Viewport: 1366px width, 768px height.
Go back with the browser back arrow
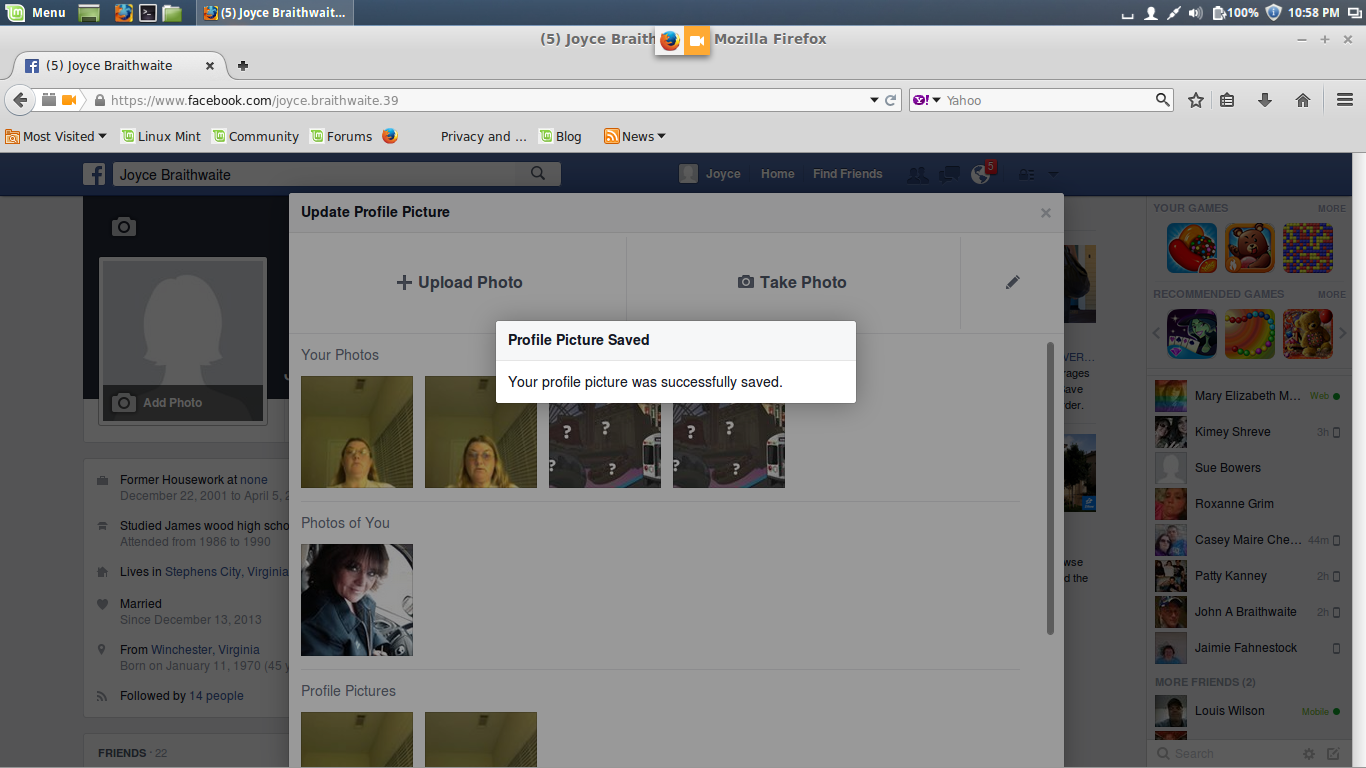(20, 100)
